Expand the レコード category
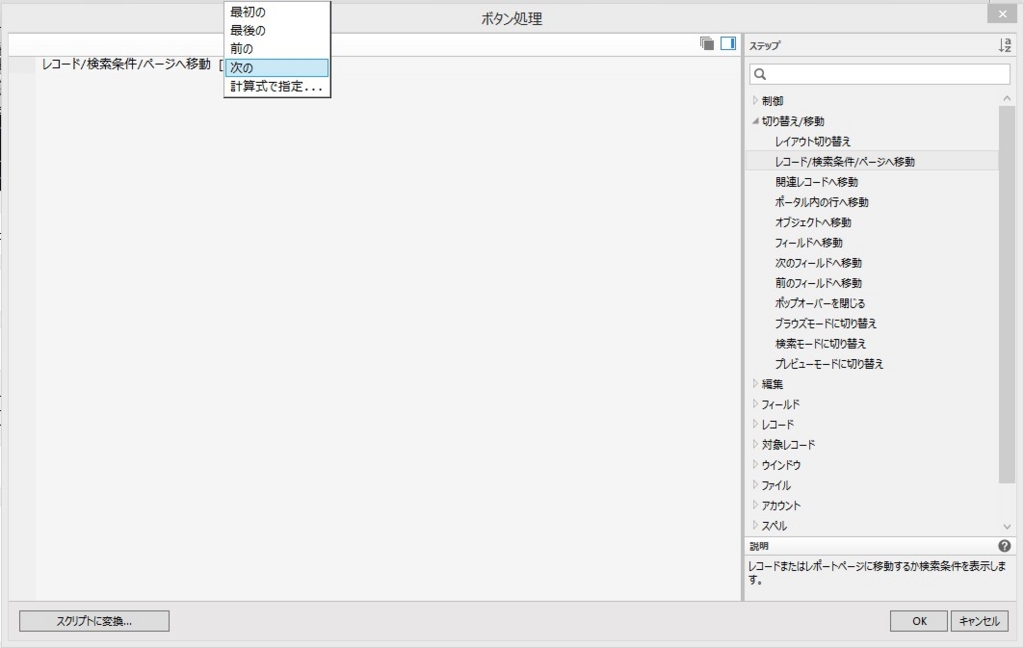 coord(756,424)
